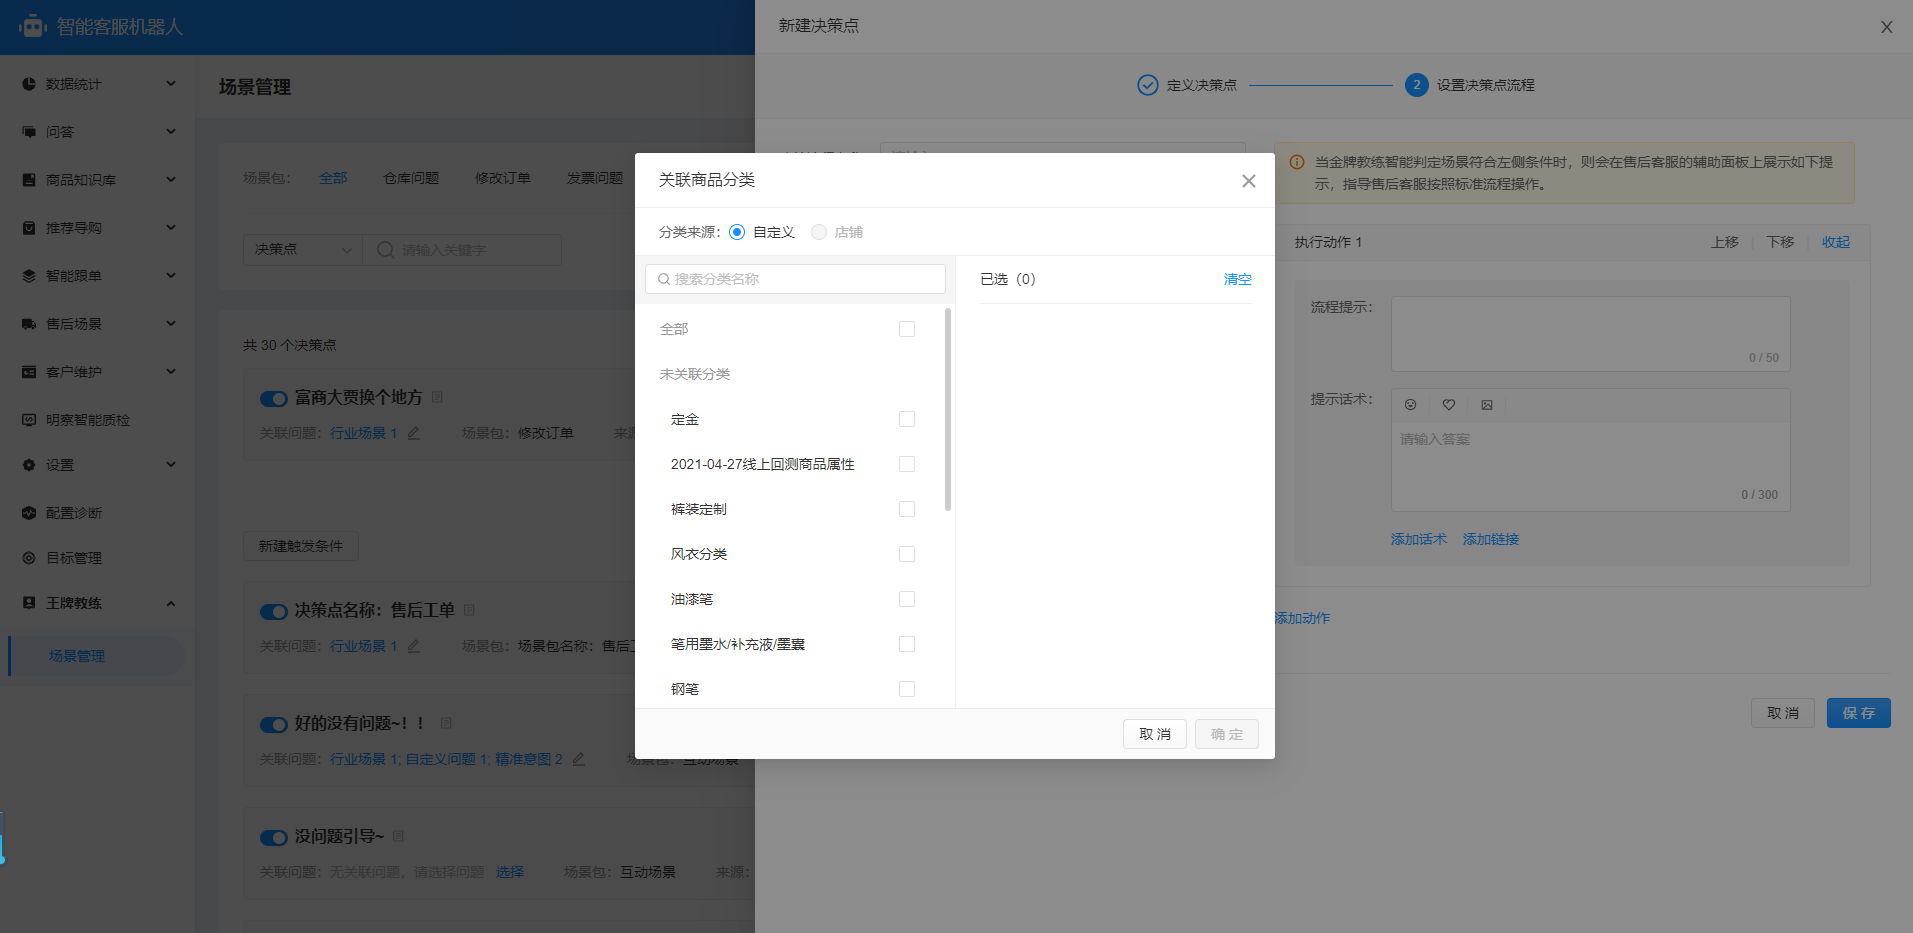Click the 商品知识库 book icon
The image size is (1913, 933).
tap(29, 180)
